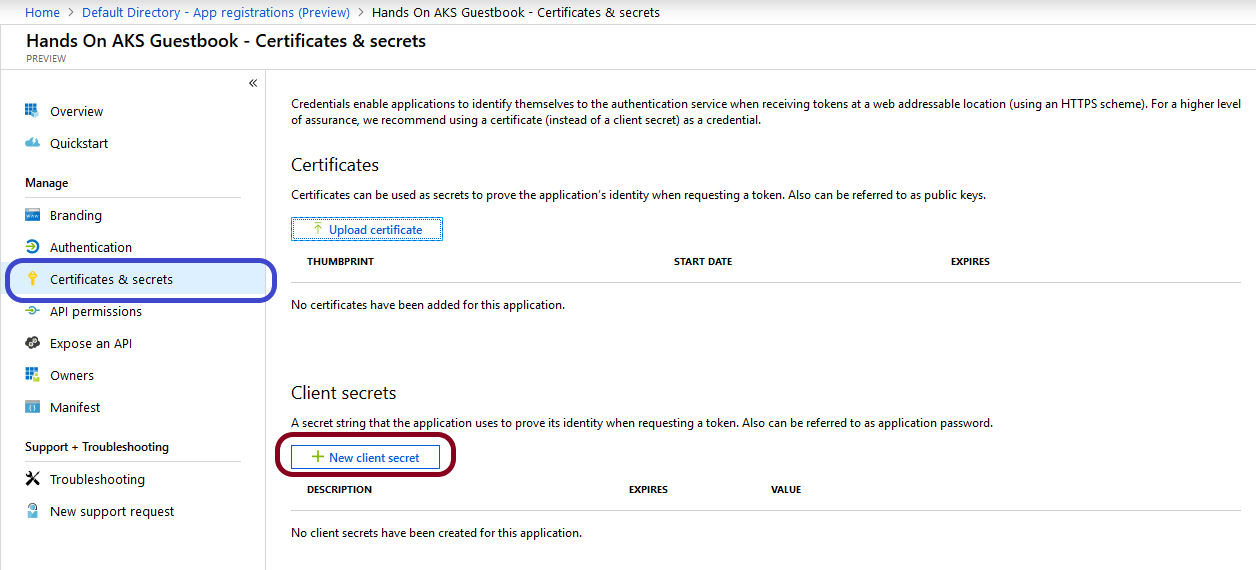Click the Upload certificate button
1256x570 pixels.
(x=366, y=229)
